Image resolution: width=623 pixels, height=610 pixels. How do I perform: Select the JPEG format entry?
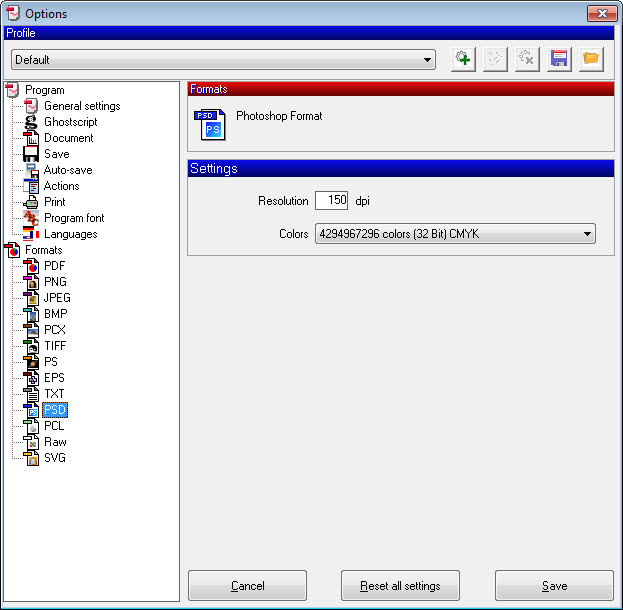[57, 298]
